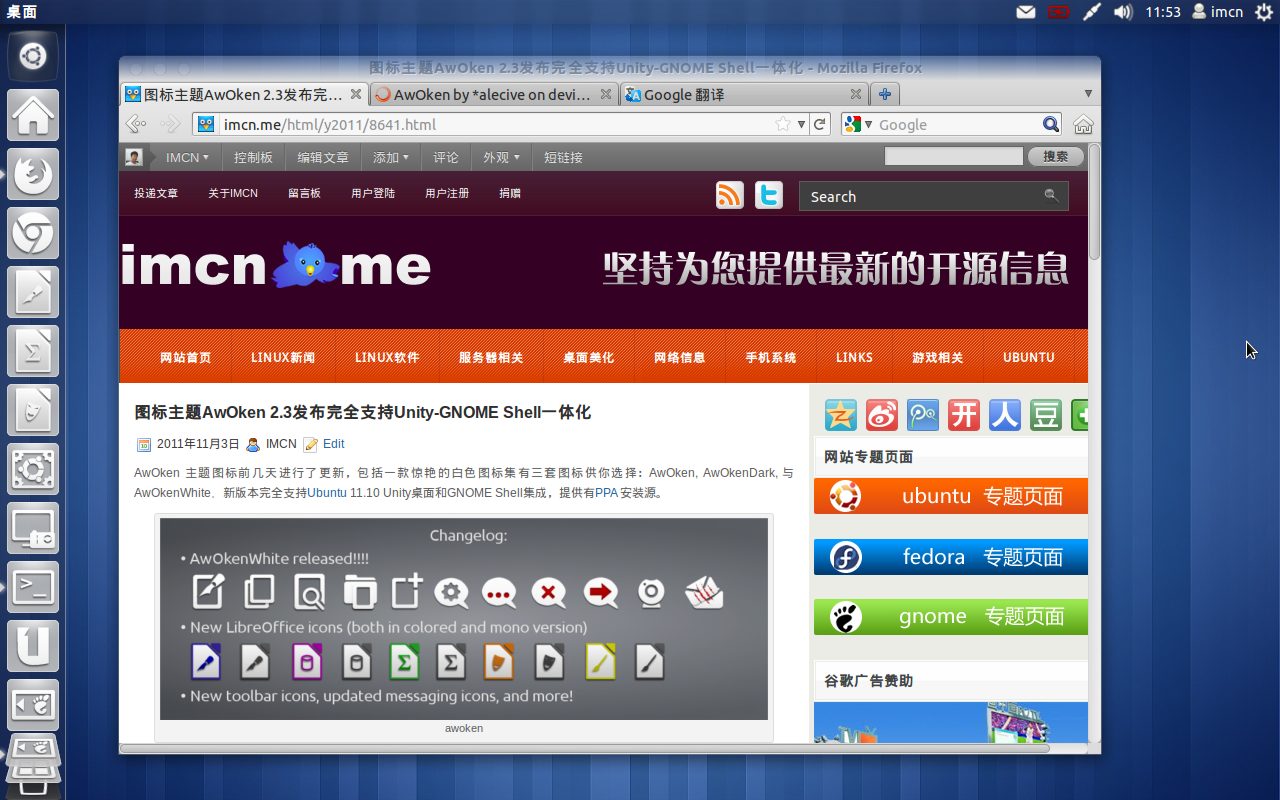Open the URL history dropdown arrow
The width and height of the screenshot is (1280, 800).
(801, 124)
